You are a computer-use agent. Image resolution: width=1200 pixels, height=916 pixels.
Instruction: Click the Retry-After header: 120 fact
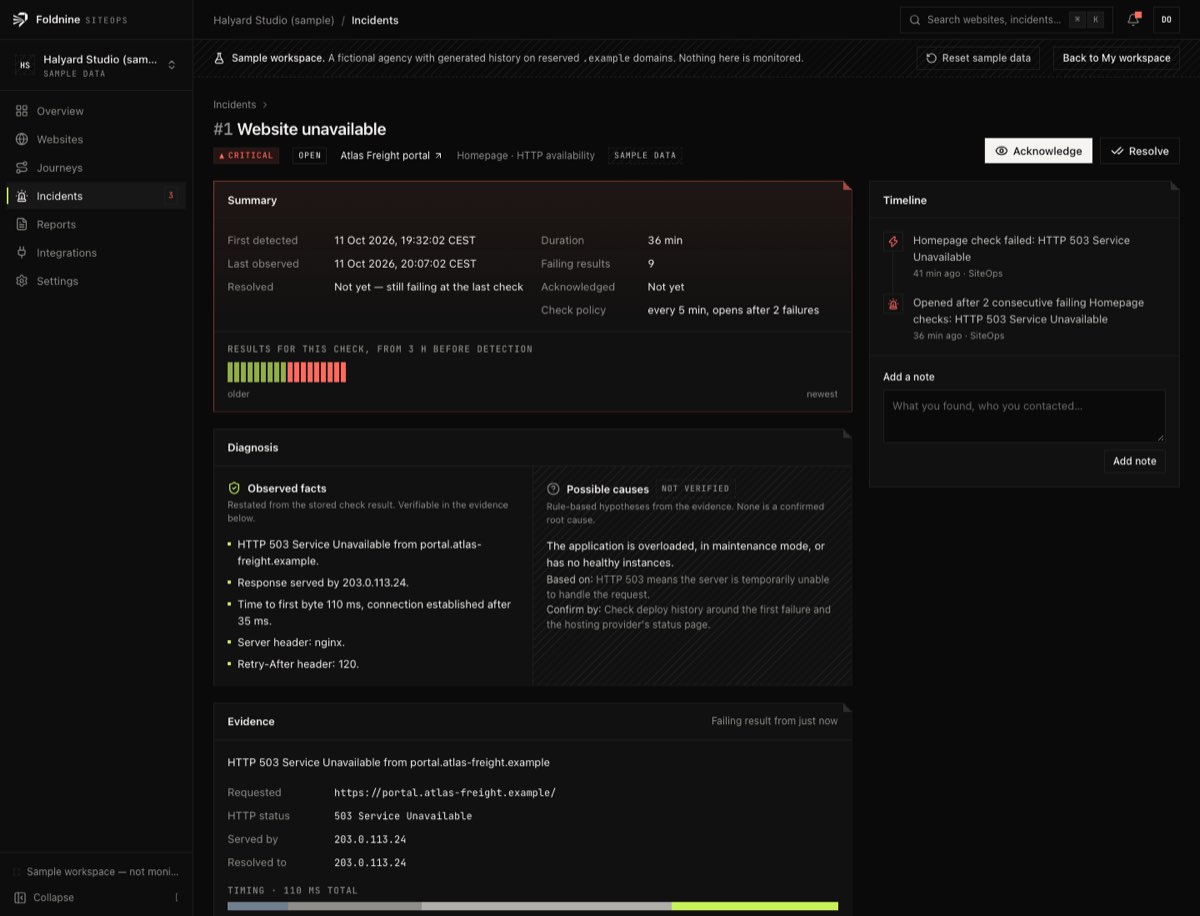298,664
